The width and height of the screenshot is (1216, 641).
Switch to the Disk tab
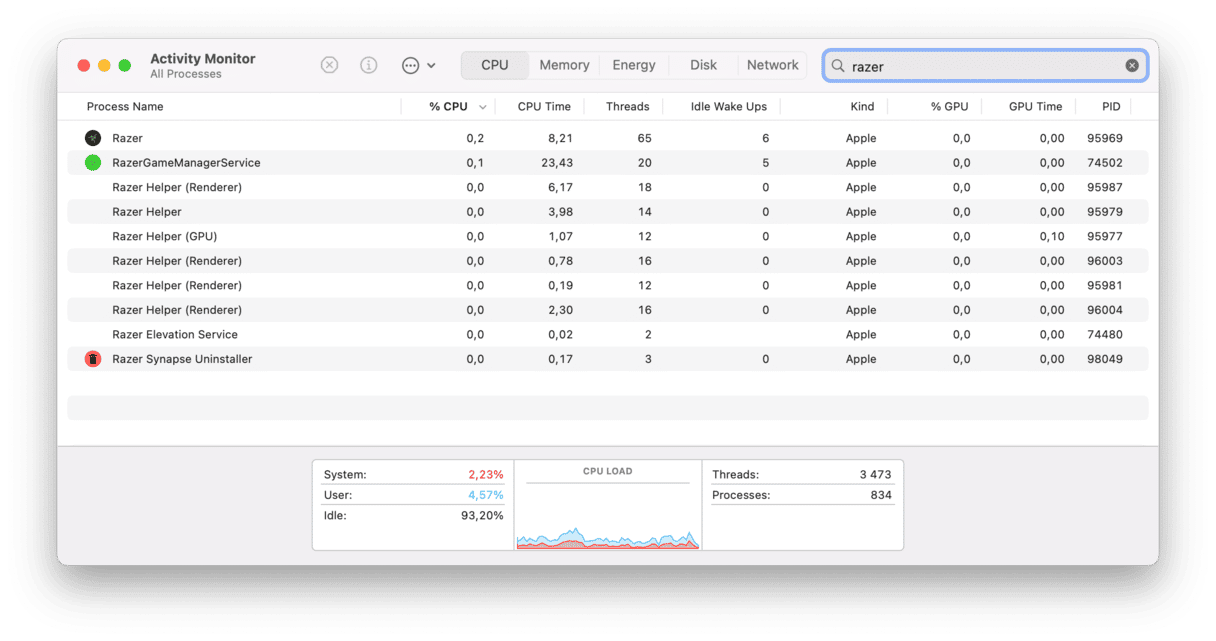click(x=703, y=65)
